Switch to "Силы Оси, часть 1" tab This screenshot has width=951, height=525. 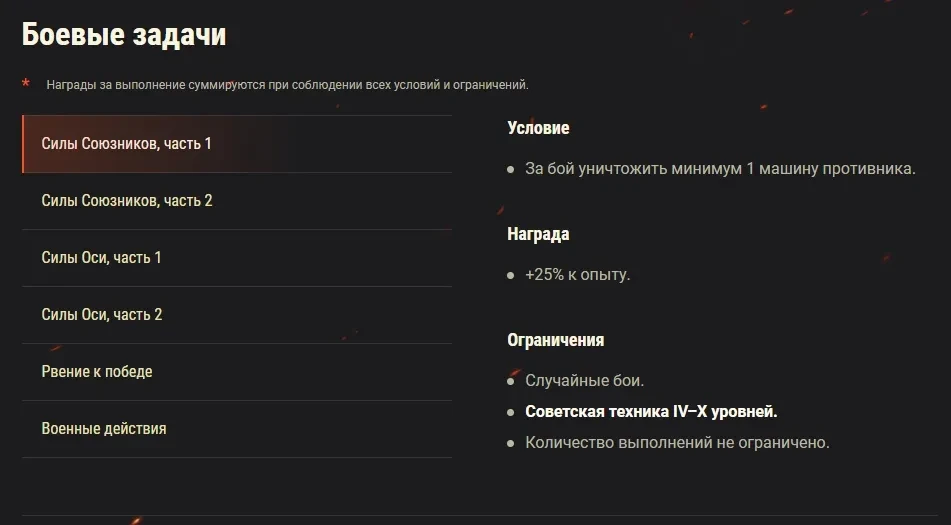point(101,258)
